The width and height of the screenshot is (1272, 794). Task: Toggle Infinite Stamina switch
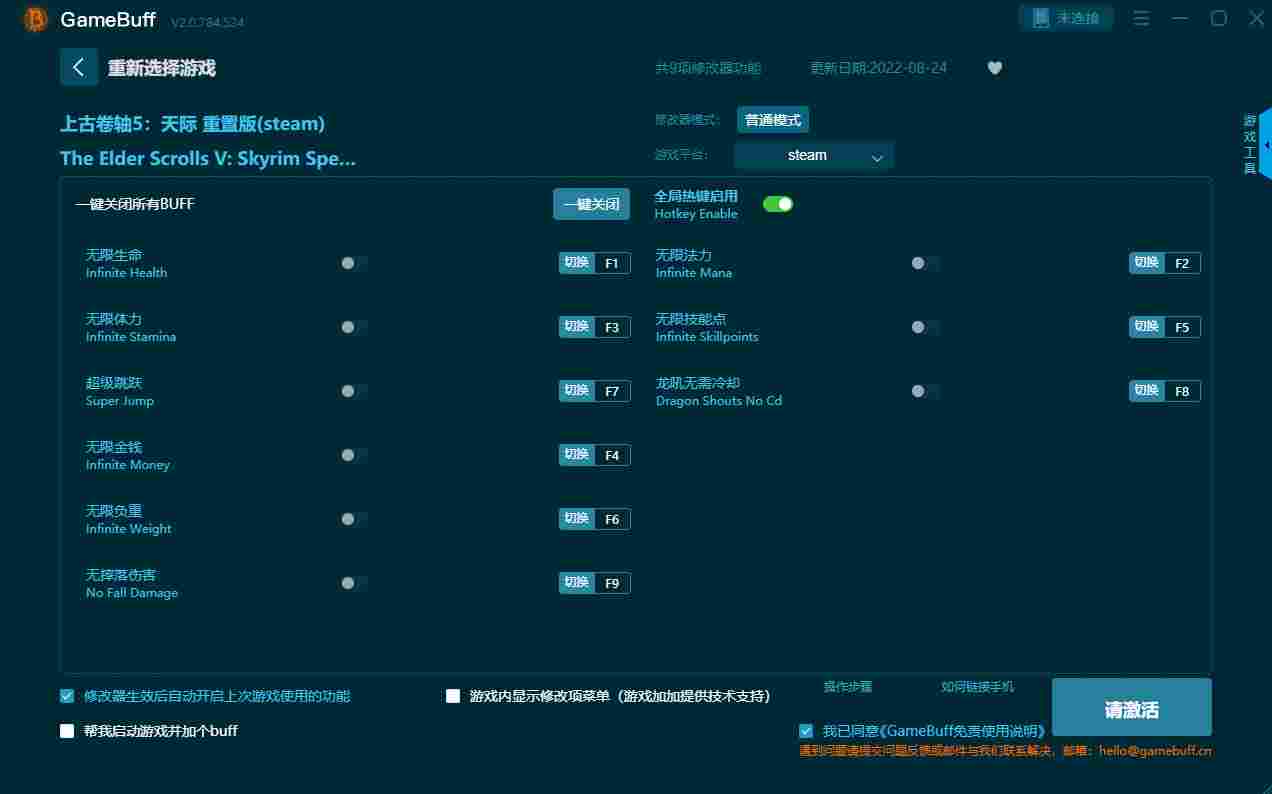(x=353, y=327)
